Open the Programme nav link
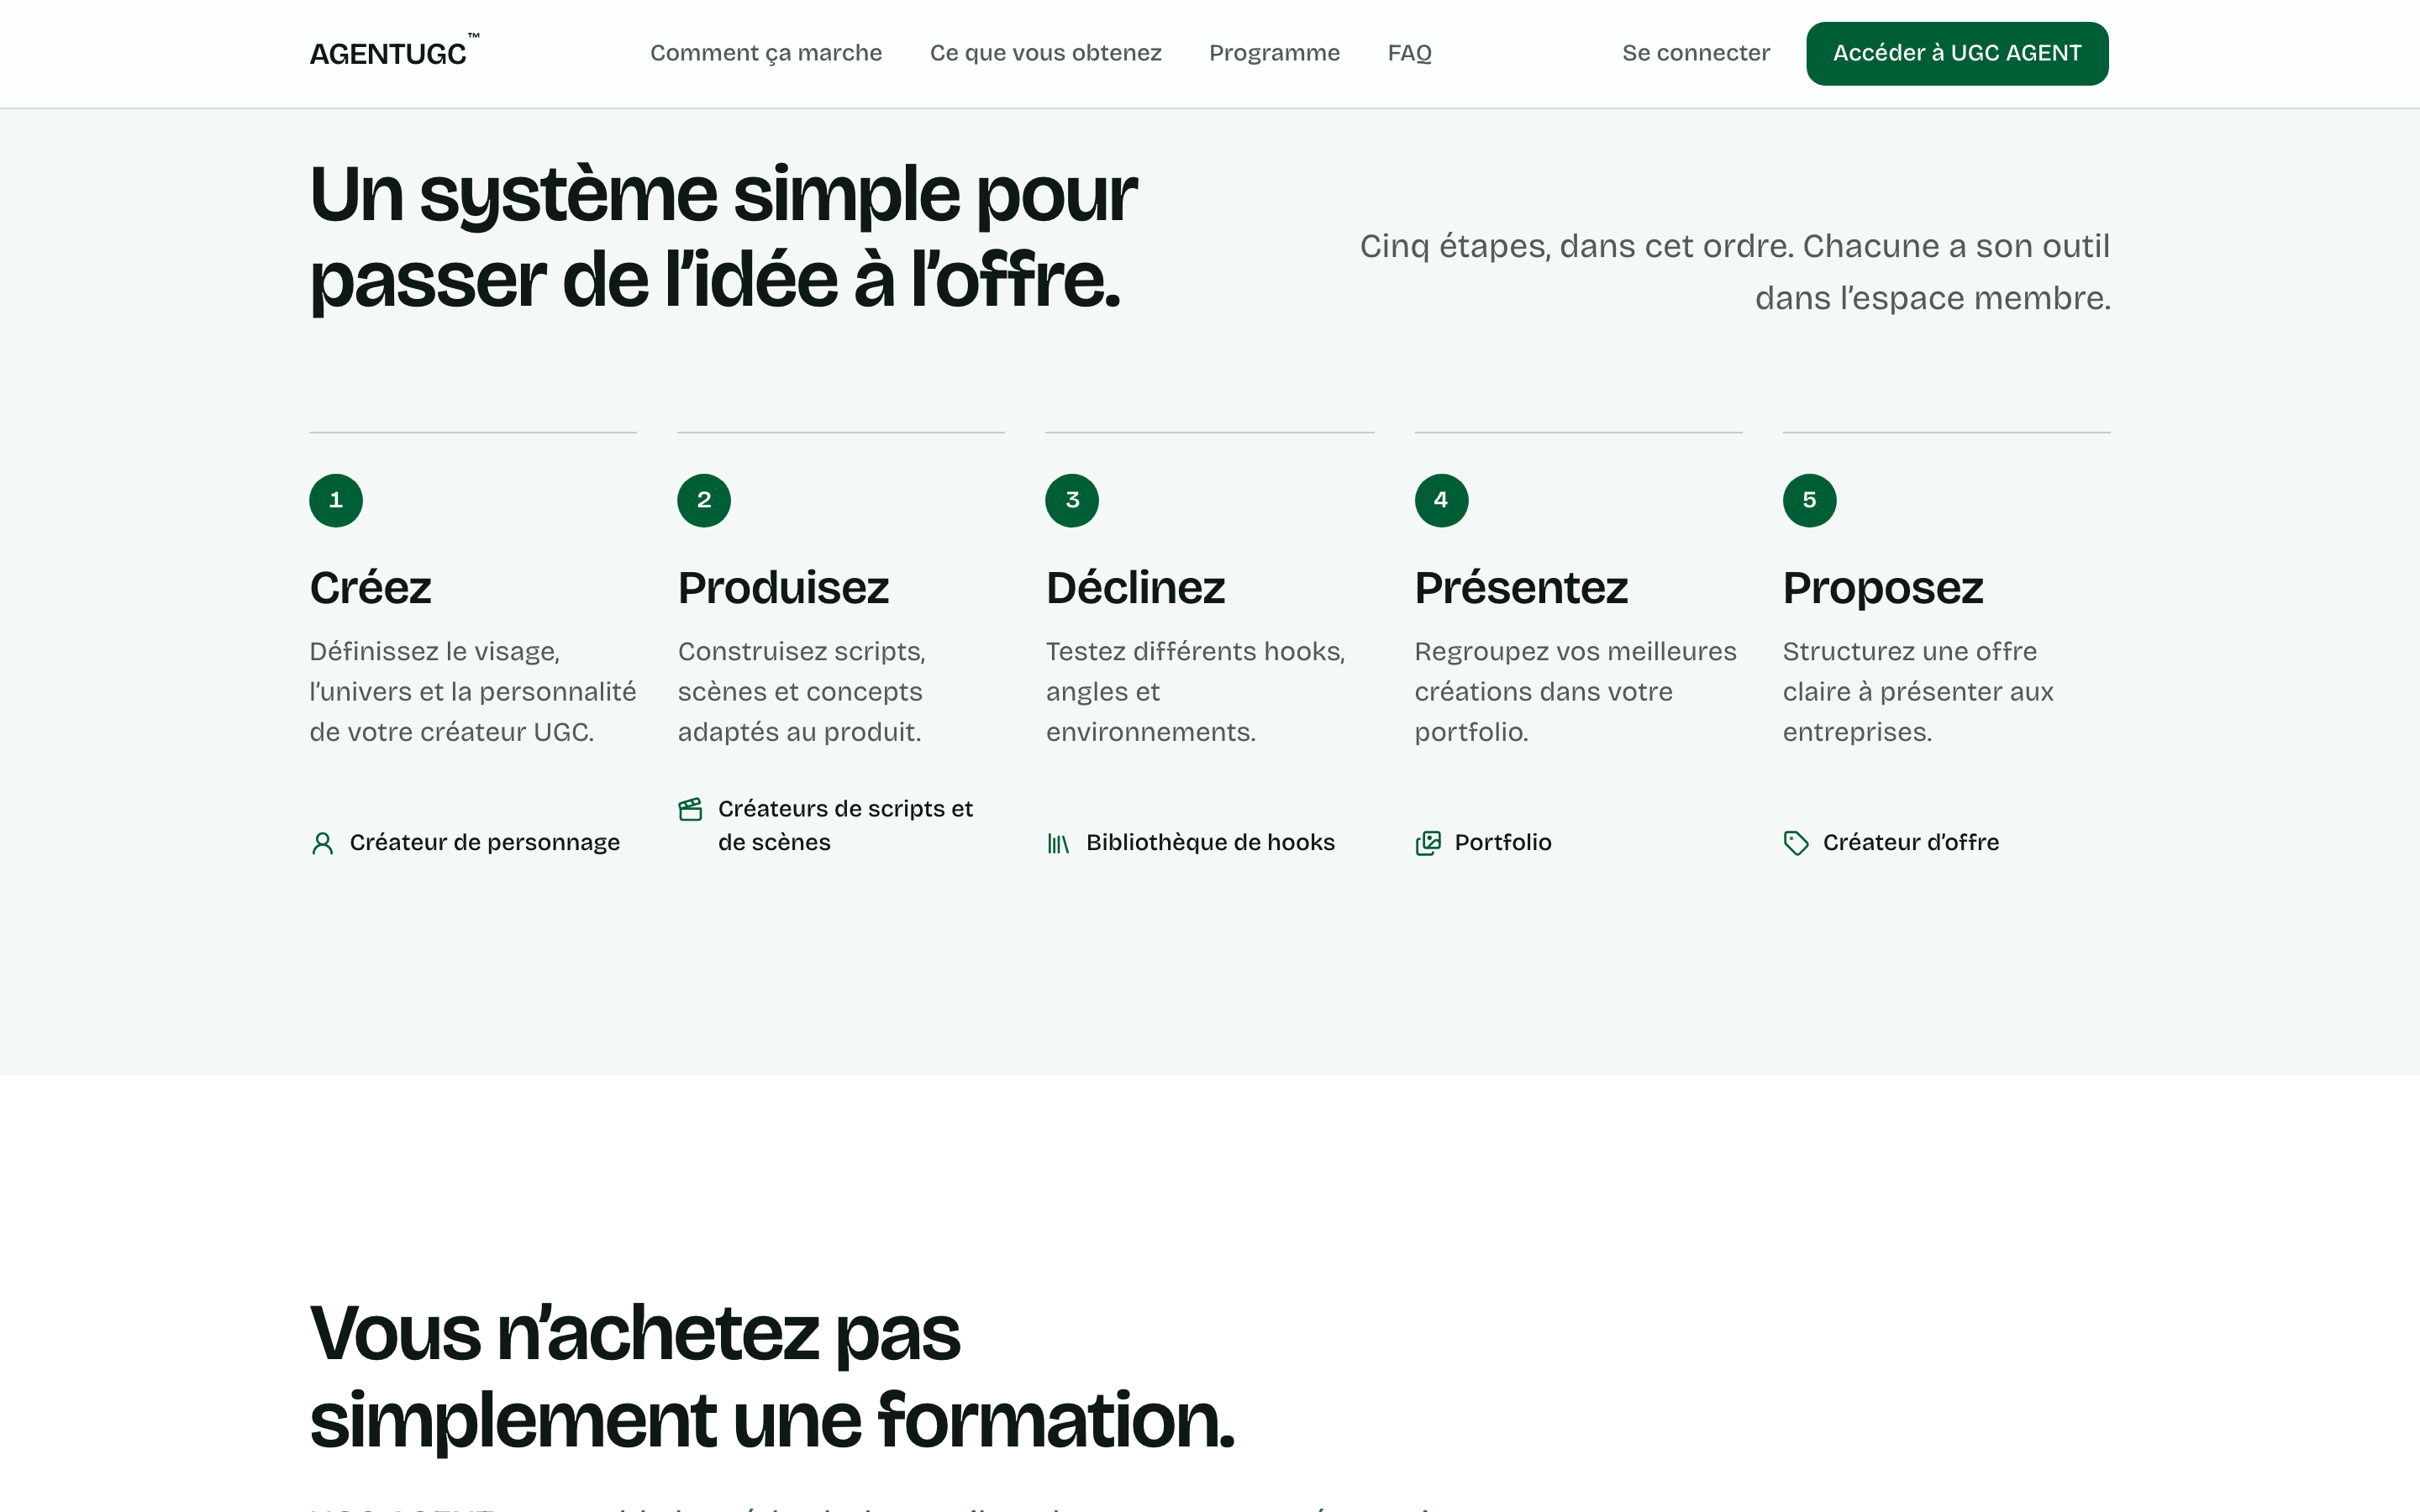This screenshot has height=1512, width=2420. pos(1274,53)
